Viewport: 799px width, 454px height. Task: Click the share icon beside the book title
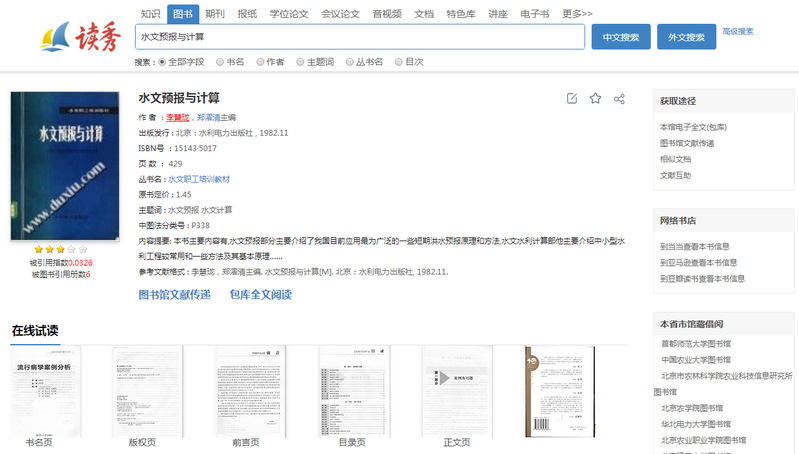[x=620, y=98]
